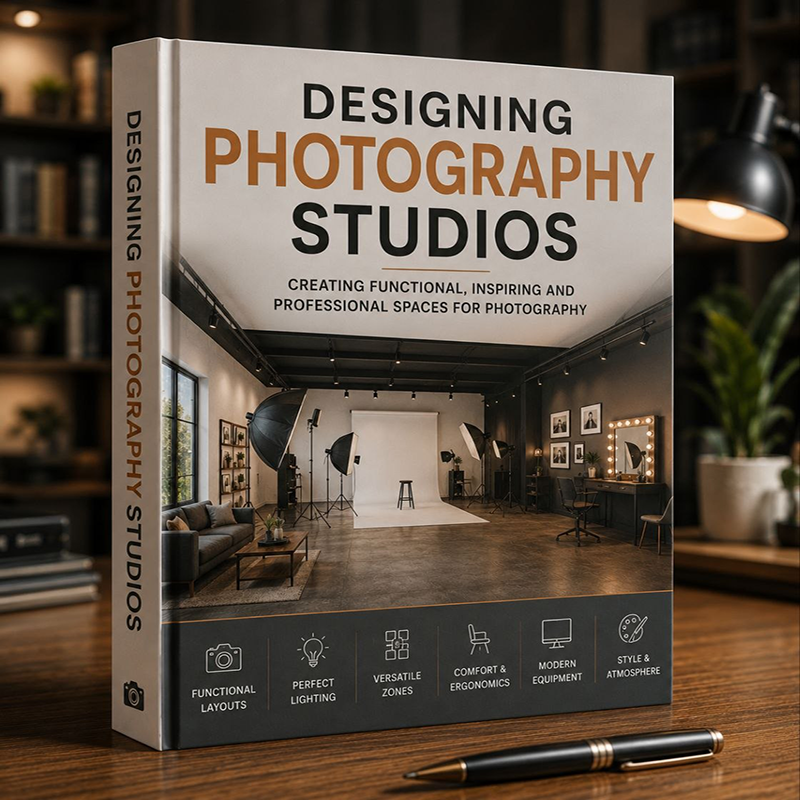Viewport: 800px width, 800px height.
Task: Click the grid icon above Versatile Zones
Action: tap(396, 644)
